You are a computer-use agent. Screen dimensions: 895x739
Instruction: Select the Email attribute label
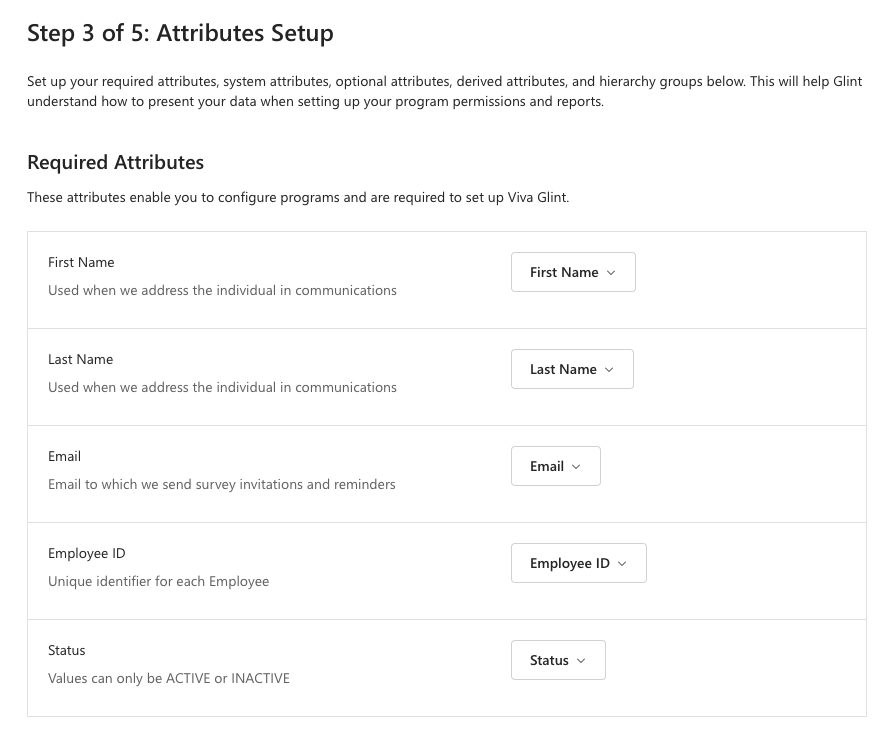64,455
